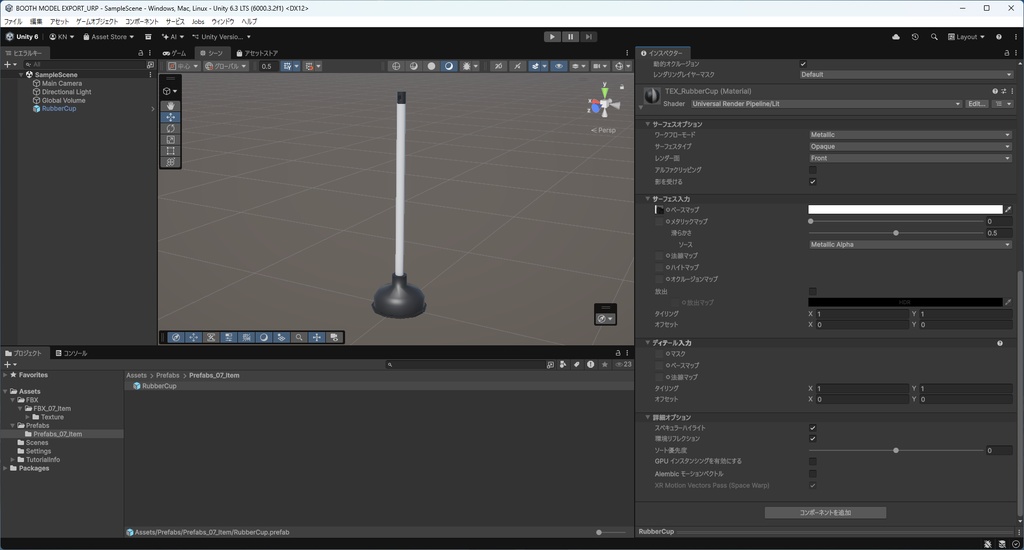Open Unity Cloud icon in top bar

click(x=896, y=37)
